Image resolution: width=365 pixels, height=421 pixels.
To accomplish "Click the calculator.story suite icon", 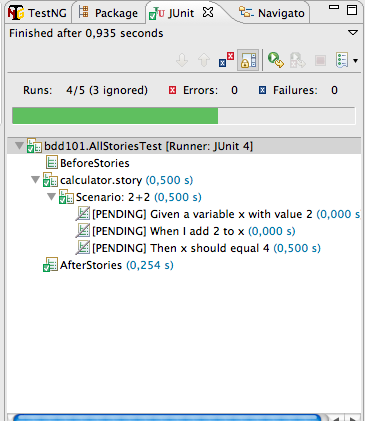I will pos(50,180).
